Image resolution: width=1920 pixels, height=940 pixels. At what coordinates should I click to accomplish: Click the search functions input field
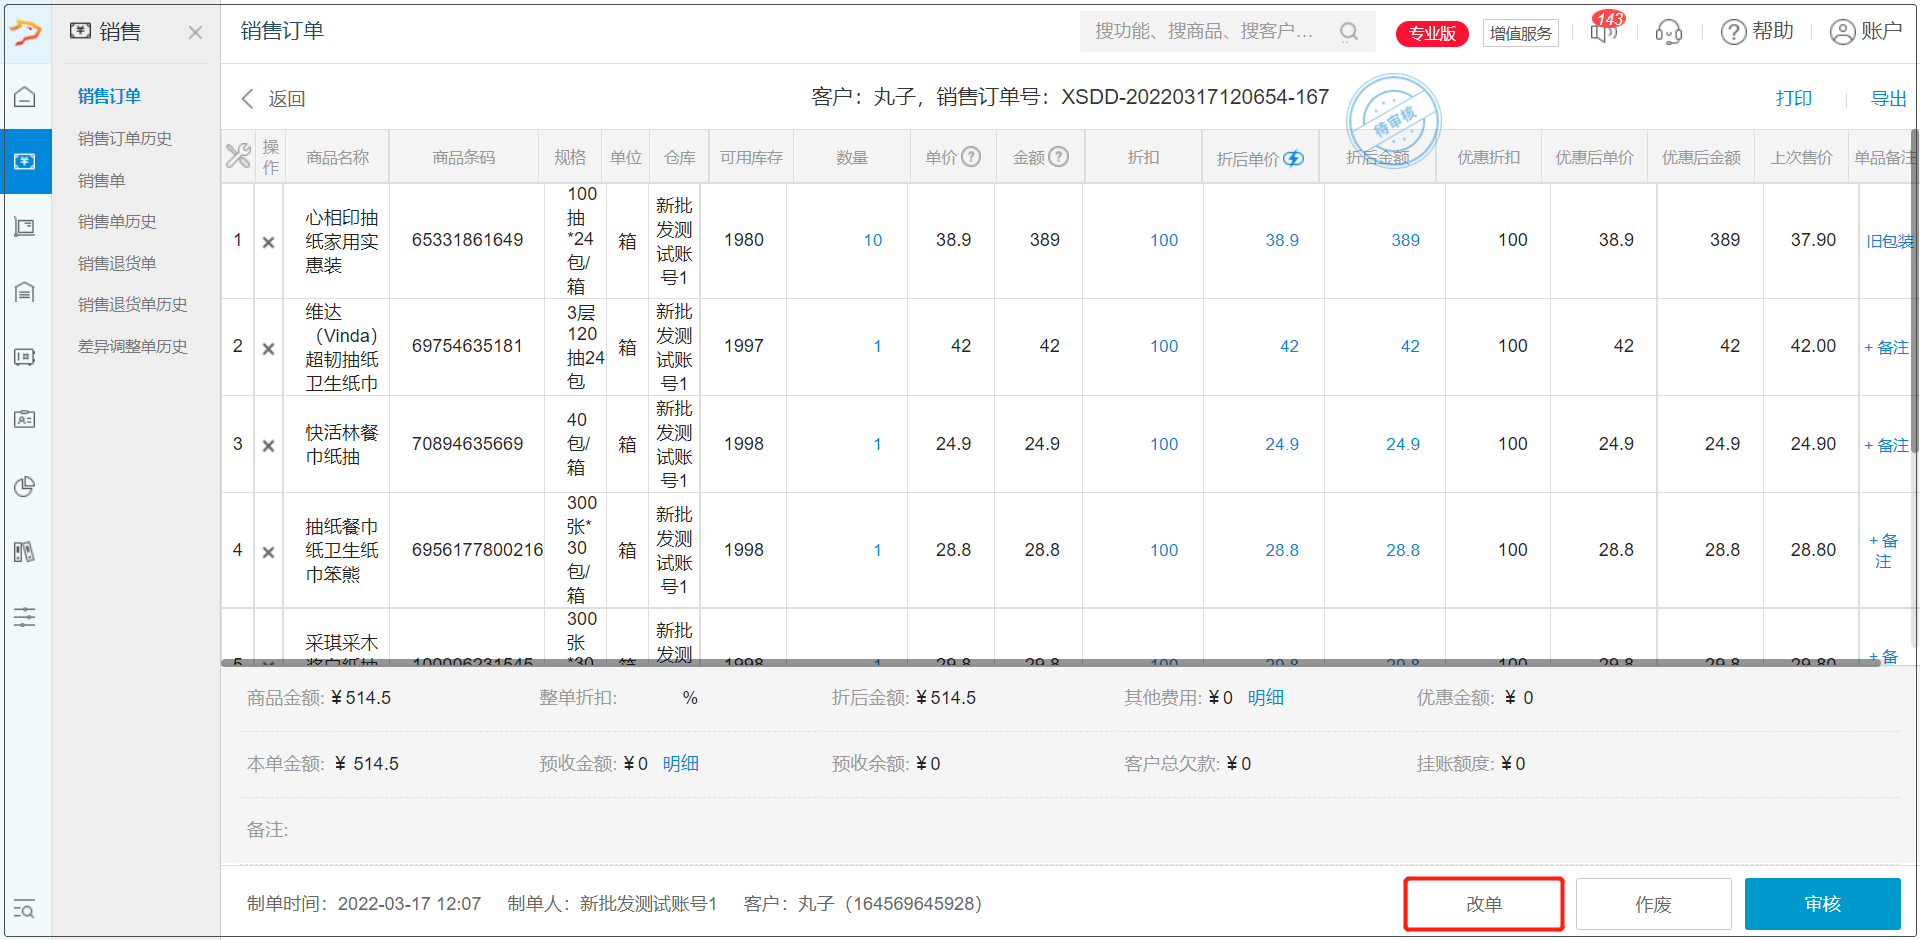point(1205,32)
